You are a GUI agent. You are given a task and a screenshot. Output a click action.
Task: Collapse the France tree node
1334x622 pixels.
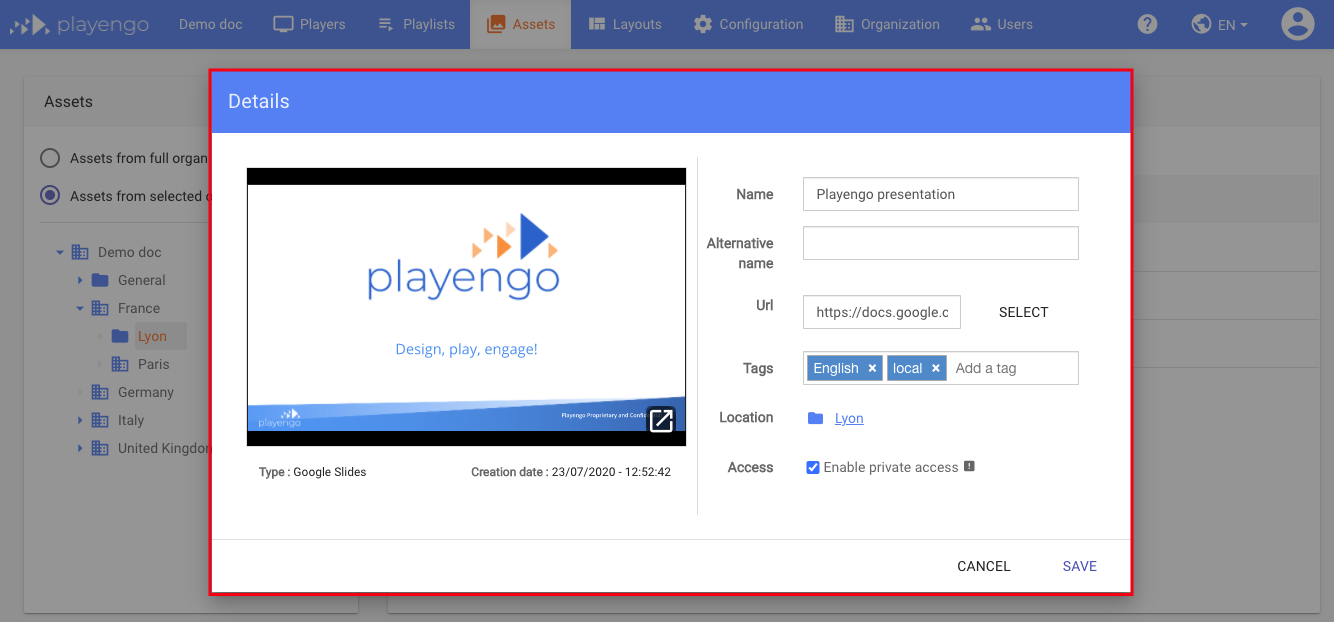pos(80,308)
